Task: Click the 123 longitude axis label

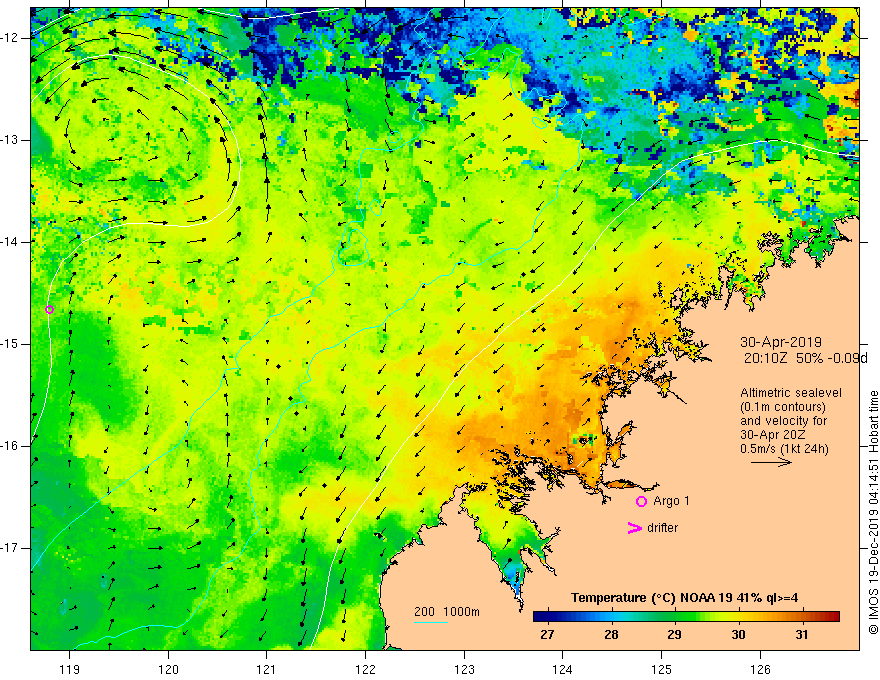Action: (x=464, y=669)
